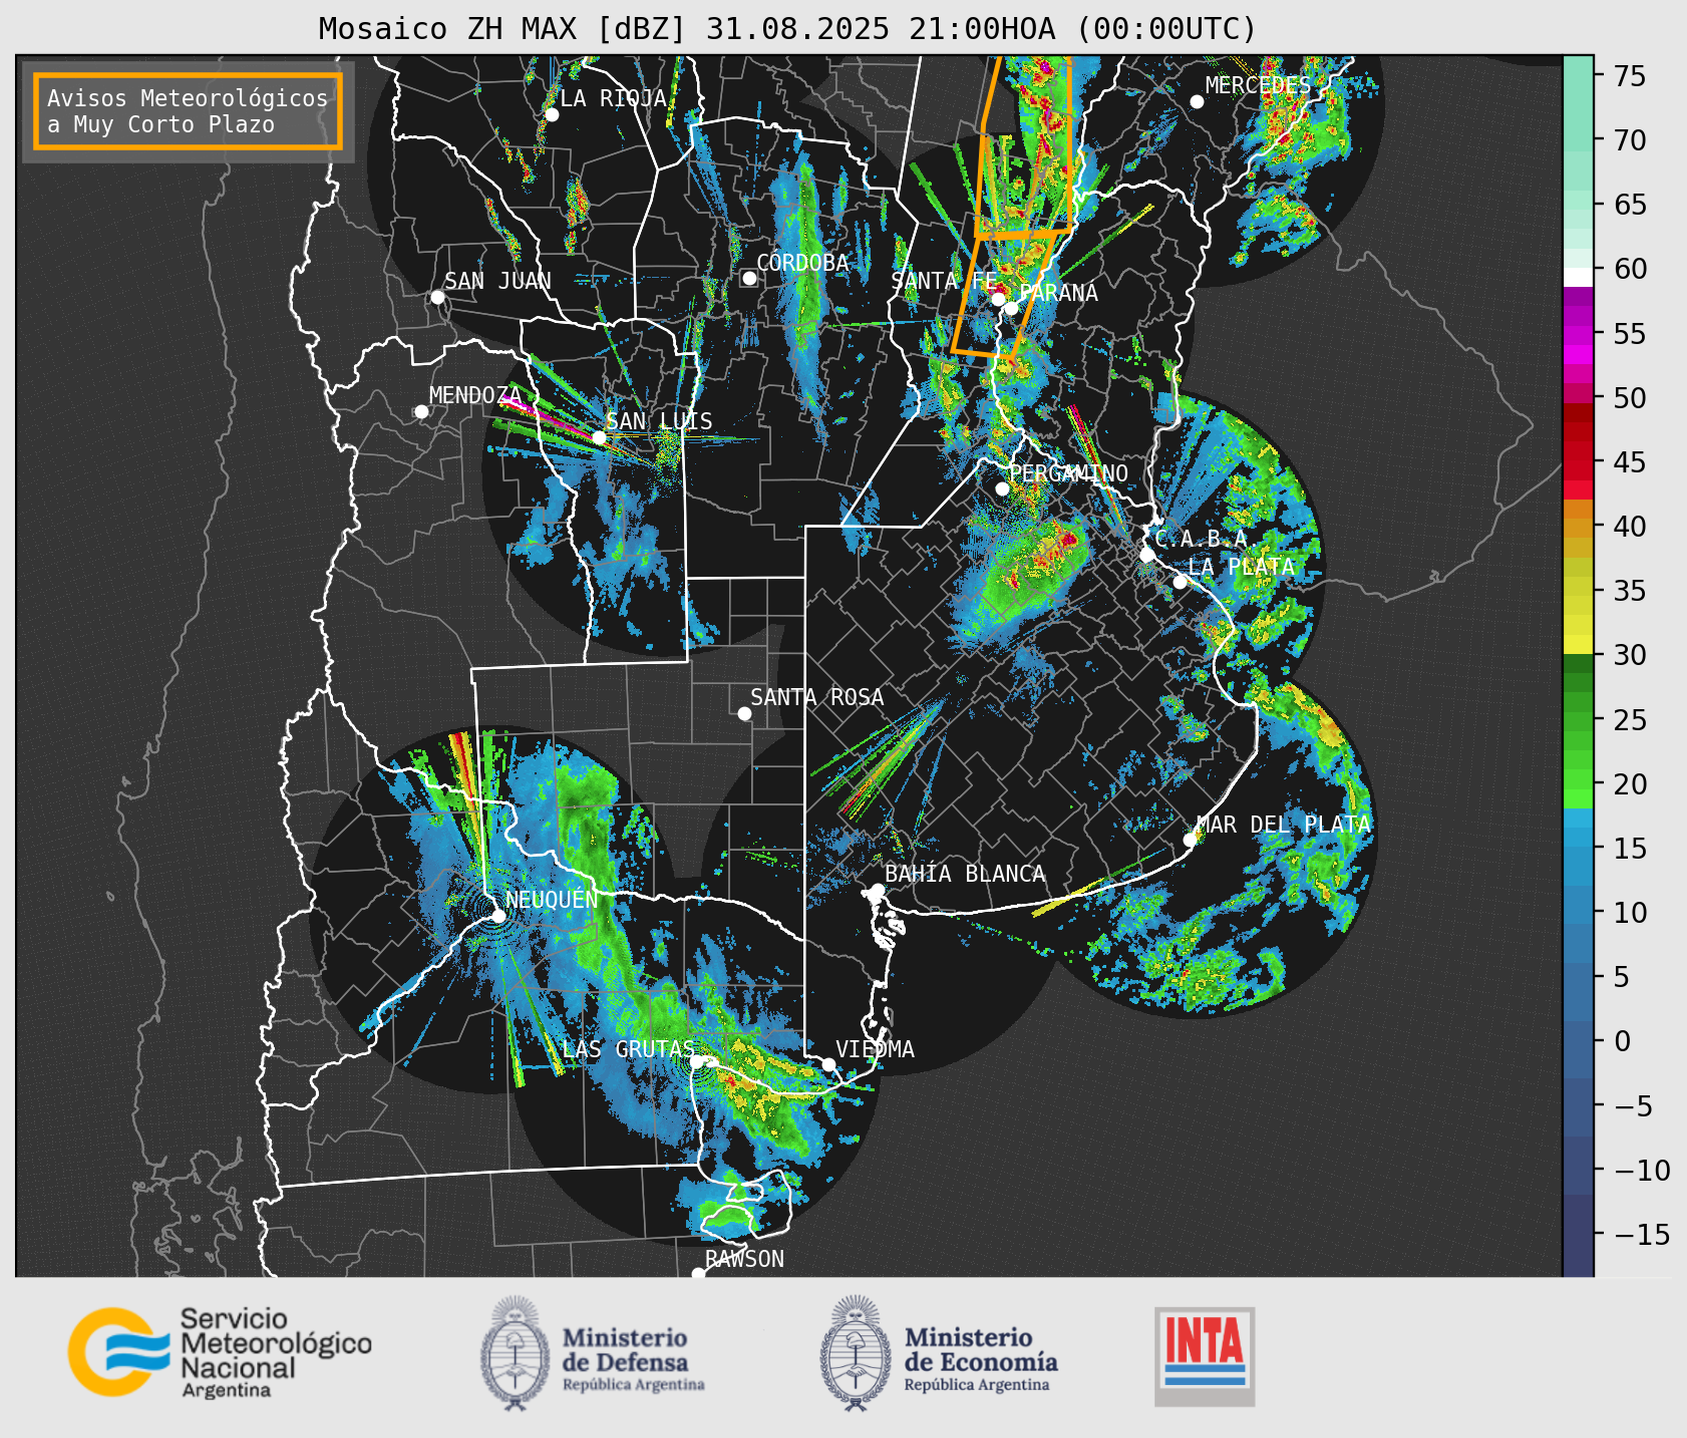The height and width of the screenshot is (1438, 1687).
Task: Select the Avisos Meteorológicos a Muy Corto Plazo legend box
Action: pos(188,111)
